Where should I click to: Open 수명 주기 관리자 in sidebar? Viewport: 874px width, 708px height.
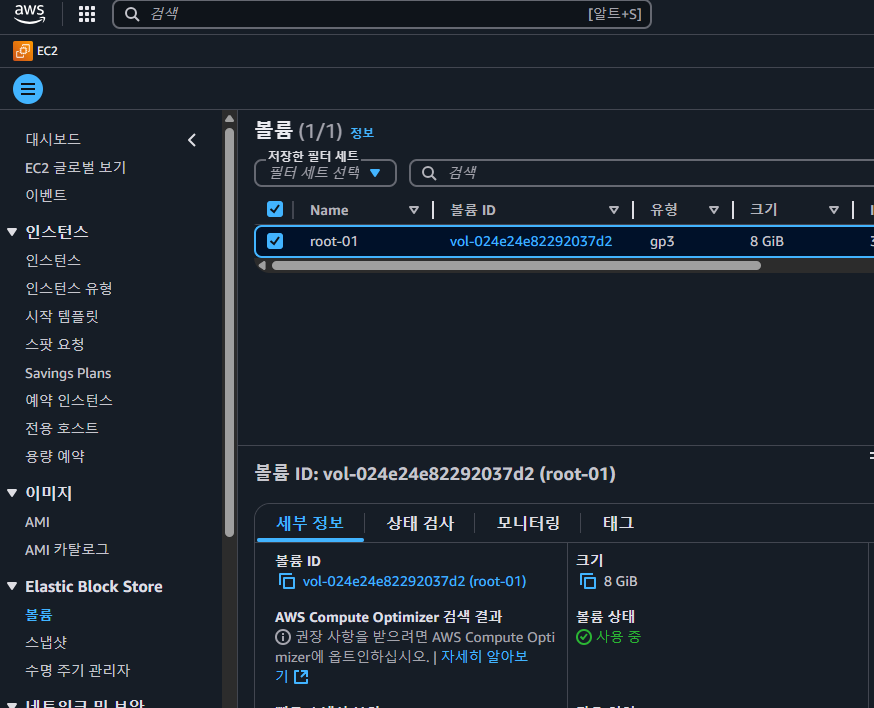tap(77, 670)
